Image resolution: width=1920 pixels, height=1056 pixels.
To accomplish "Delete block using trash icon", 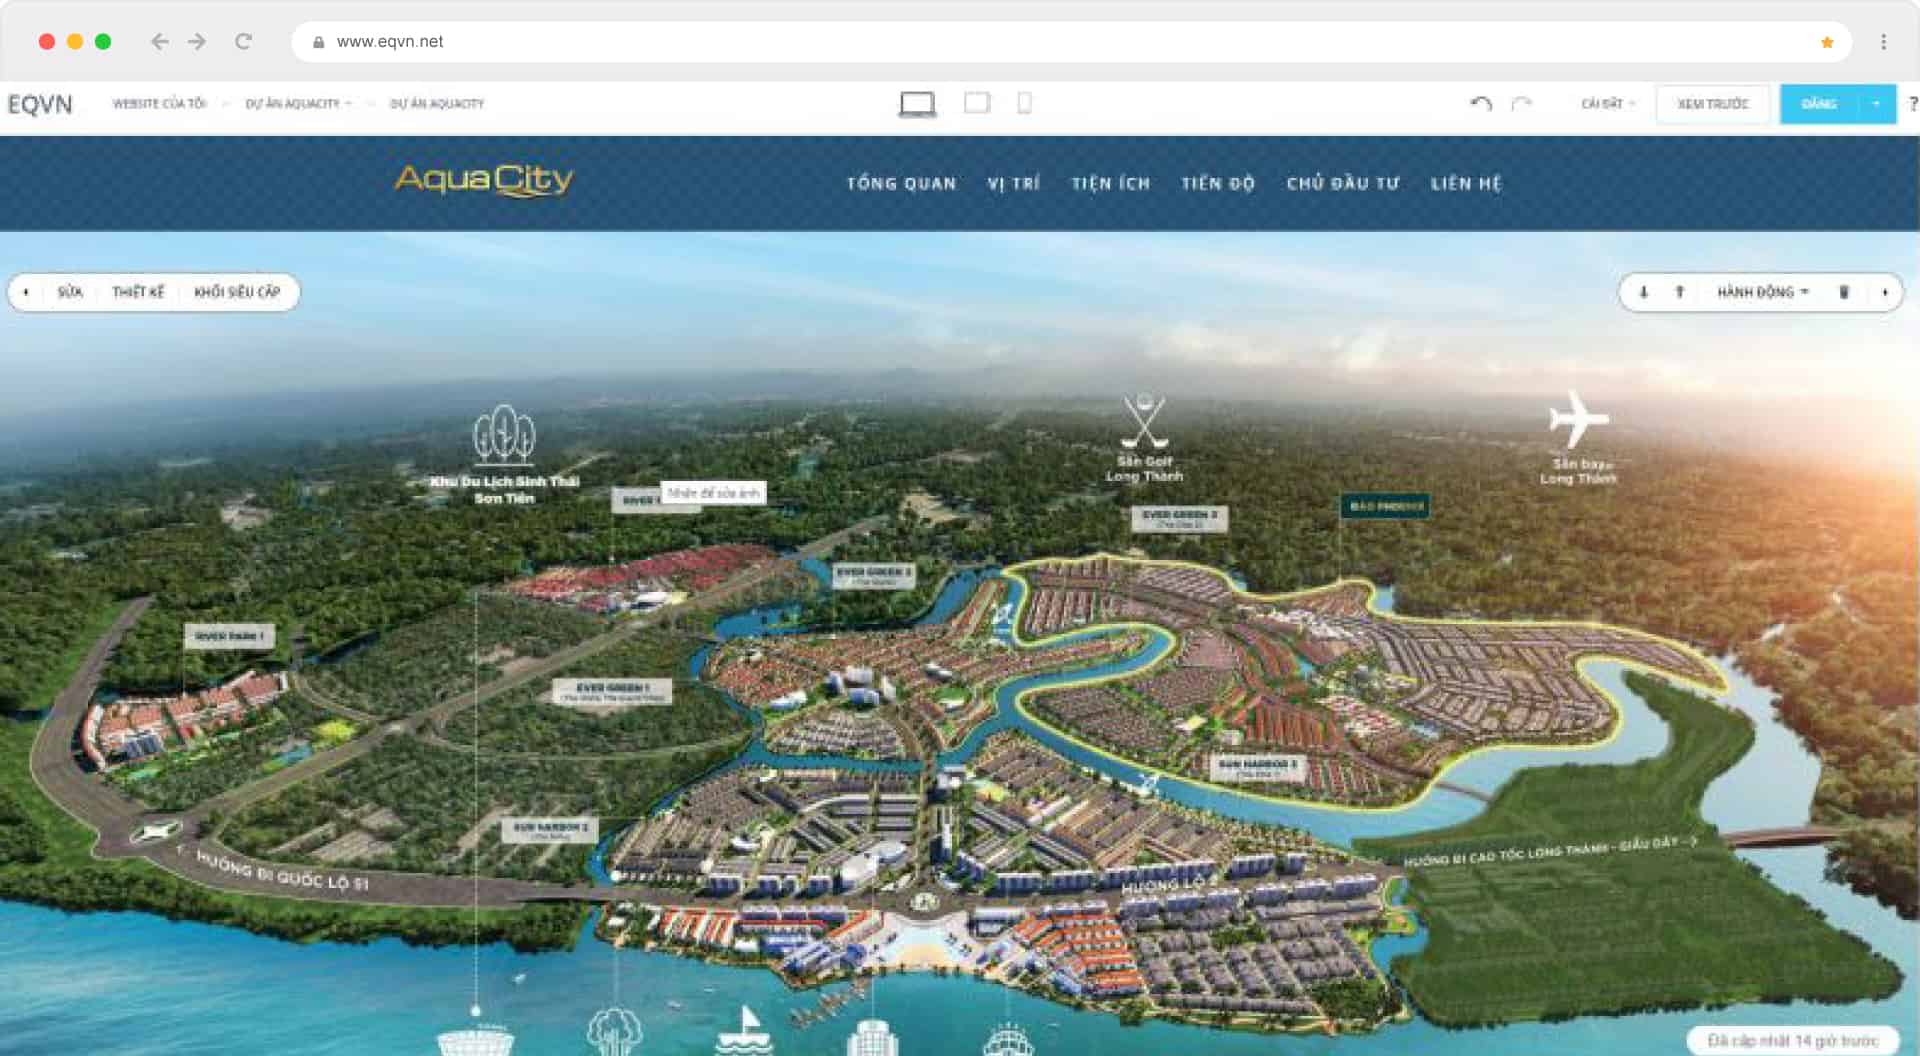I will (x=1844, y=292).
